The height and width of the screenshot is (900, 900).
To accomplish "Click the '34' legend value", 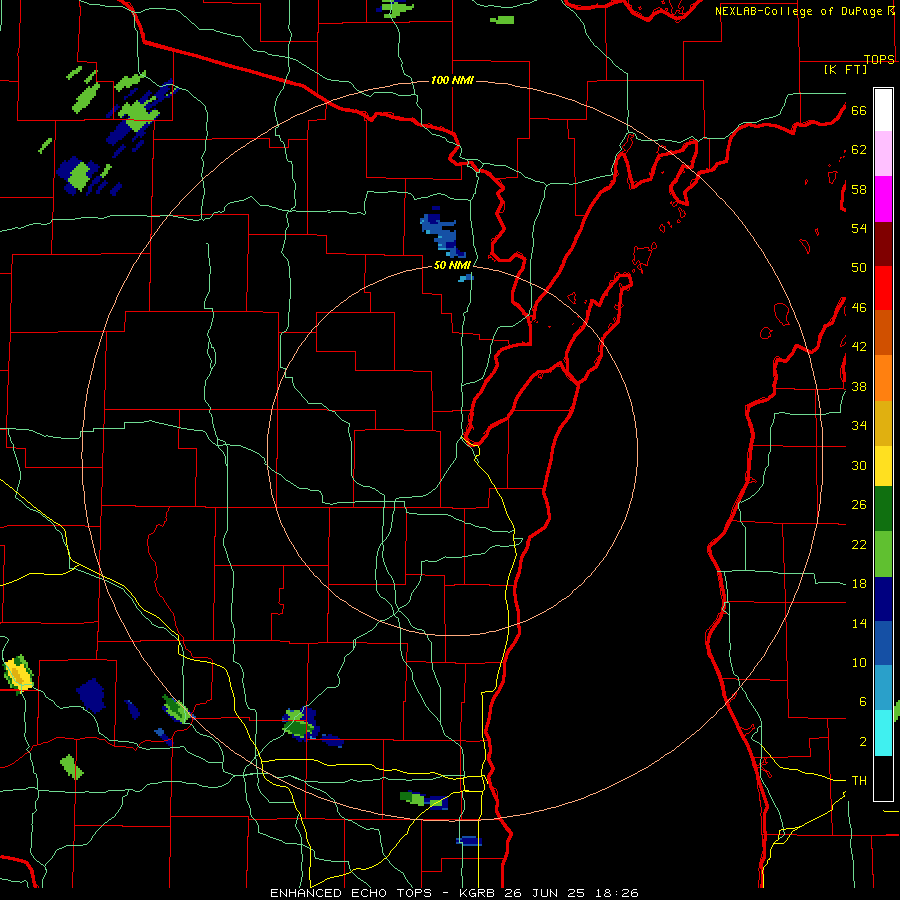I will pyautogui.click(x=859, y=426).
